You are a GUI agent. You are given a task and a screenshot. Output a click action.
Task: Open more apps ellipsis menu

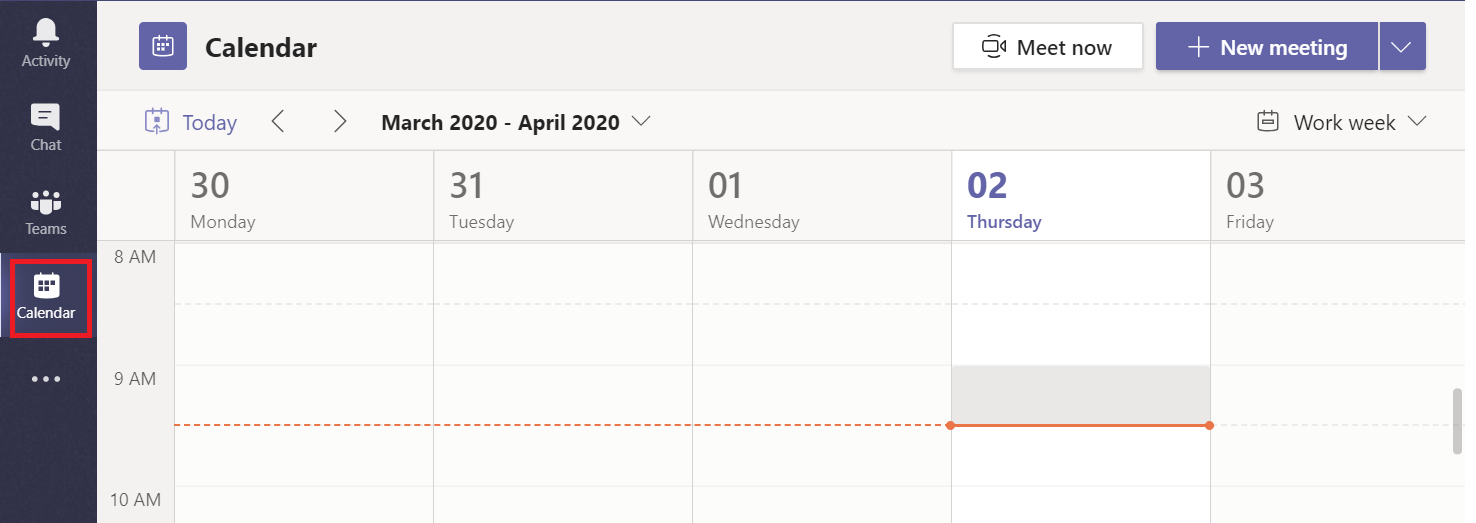46,379
